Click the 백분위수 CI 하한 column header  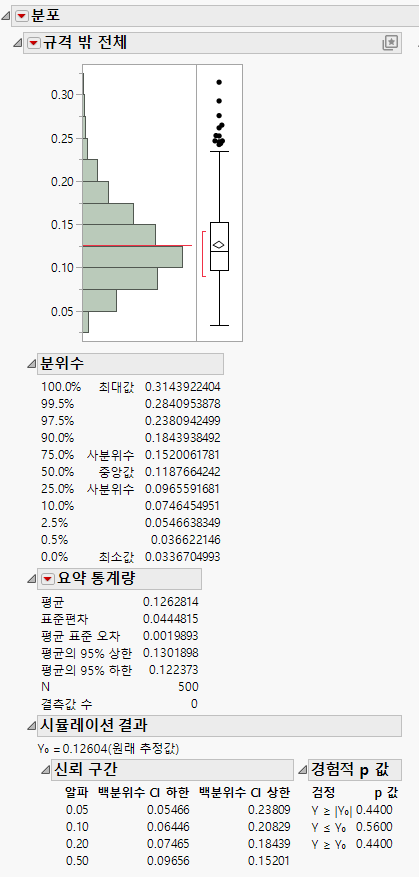(144, 793)
